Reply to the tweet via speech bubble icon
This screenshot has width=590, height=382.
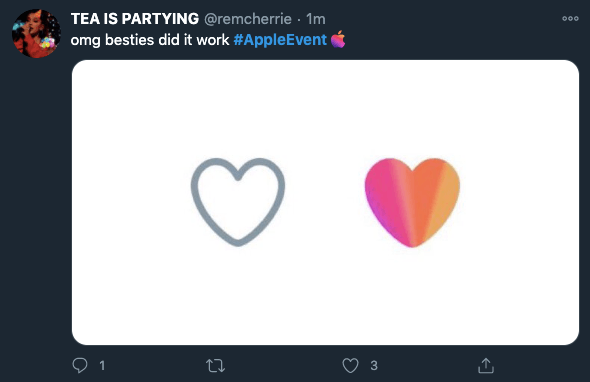point(80,365)
